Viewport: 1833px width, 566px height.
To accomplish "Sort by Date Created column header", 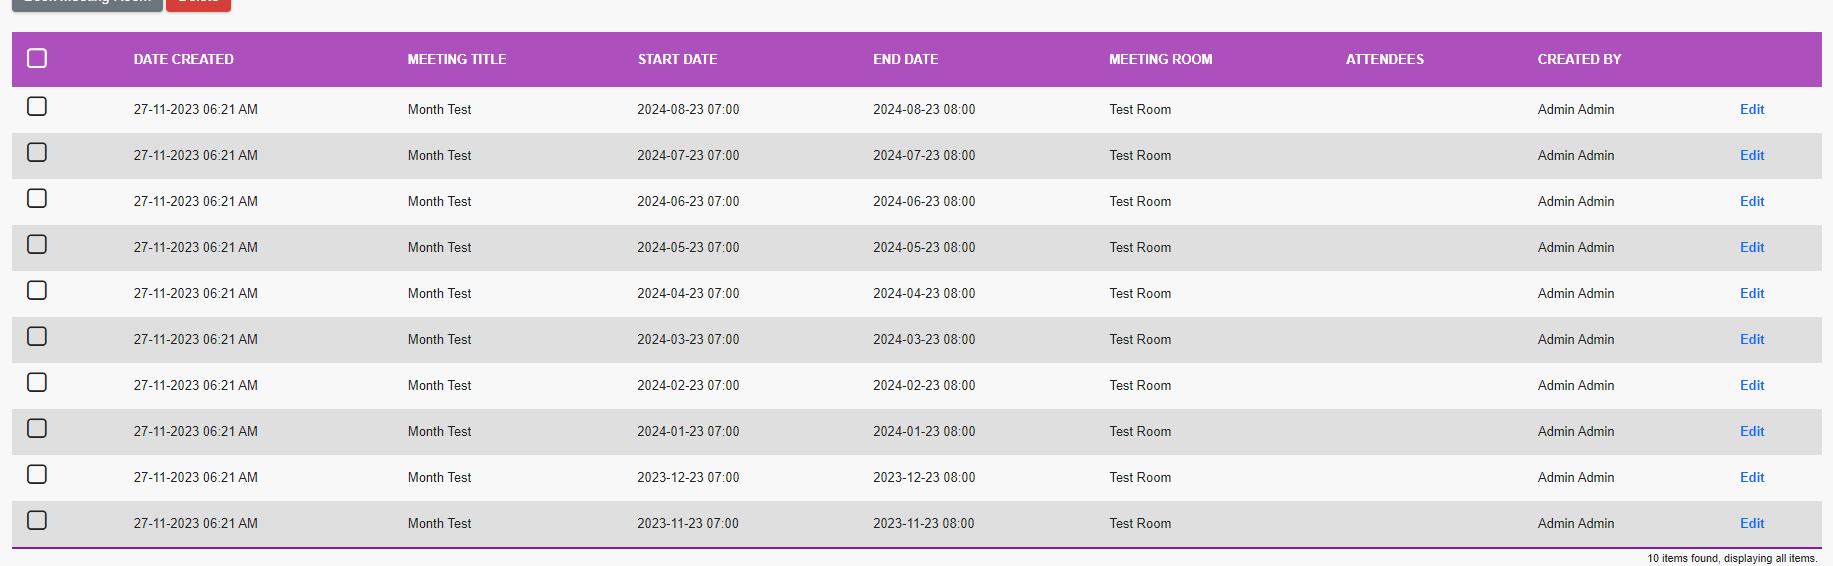I will 184,59.
